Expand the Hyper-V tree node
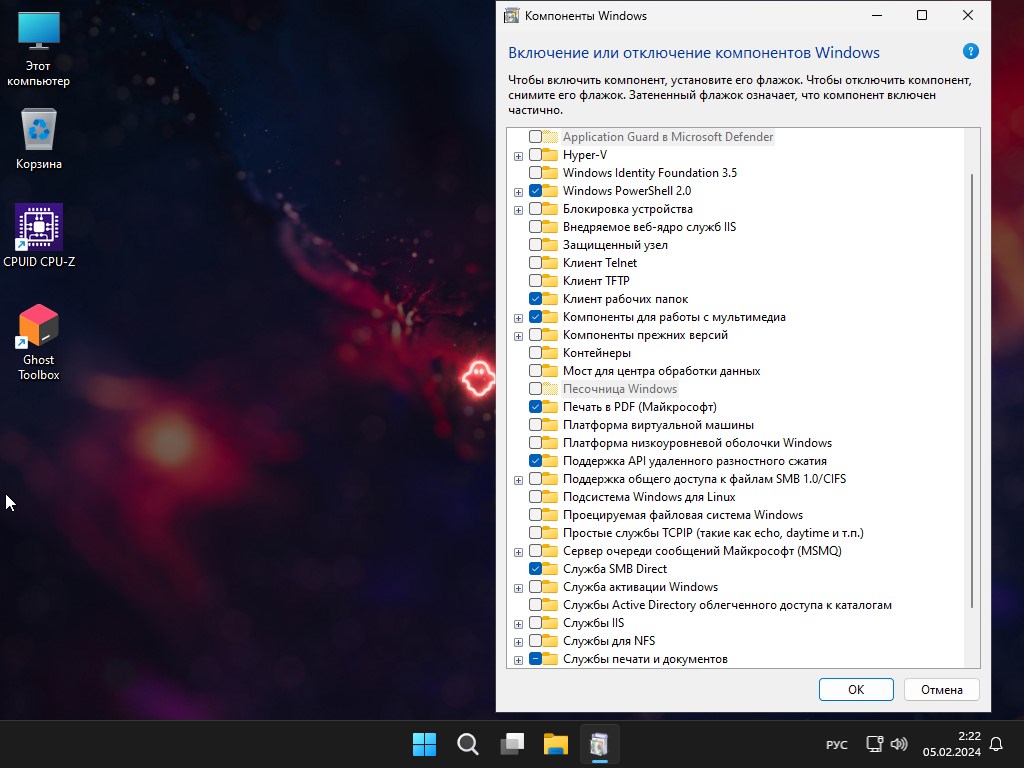 coord(519,156)
